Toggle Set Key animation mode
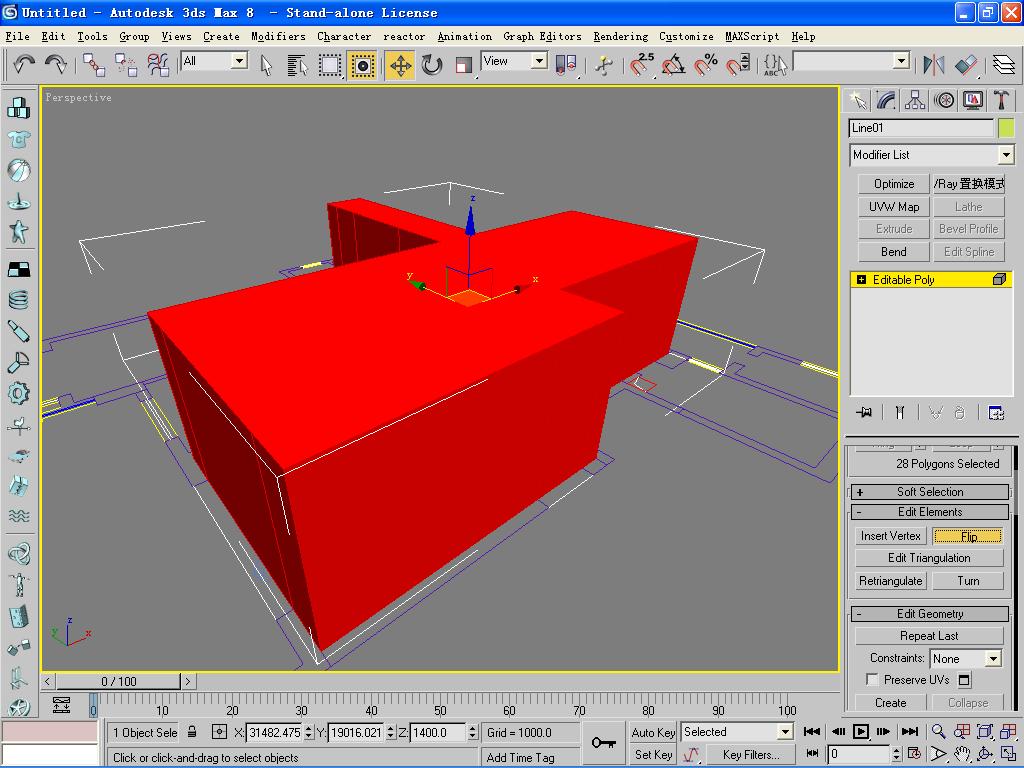The height and width of the screenshot is (768, 1024). click(x=653, y=754)
